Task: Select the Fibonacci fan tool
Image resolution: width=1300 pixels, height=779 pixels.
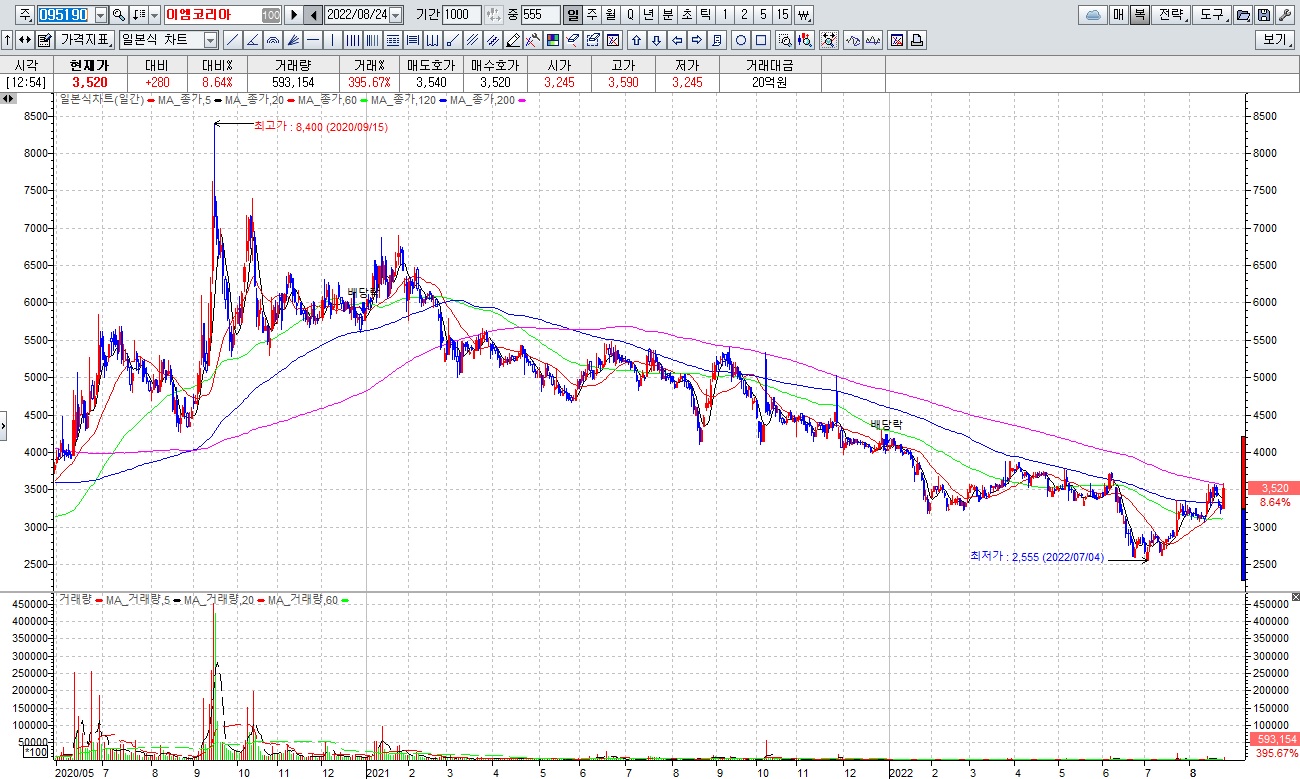Action: [293, 40]
